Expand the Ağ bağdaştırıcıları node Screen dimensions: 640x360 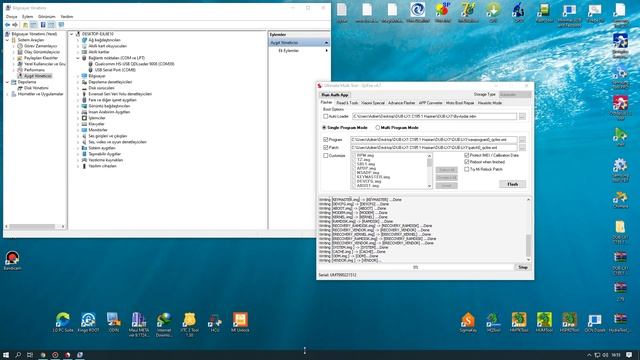tap(78, 40)
